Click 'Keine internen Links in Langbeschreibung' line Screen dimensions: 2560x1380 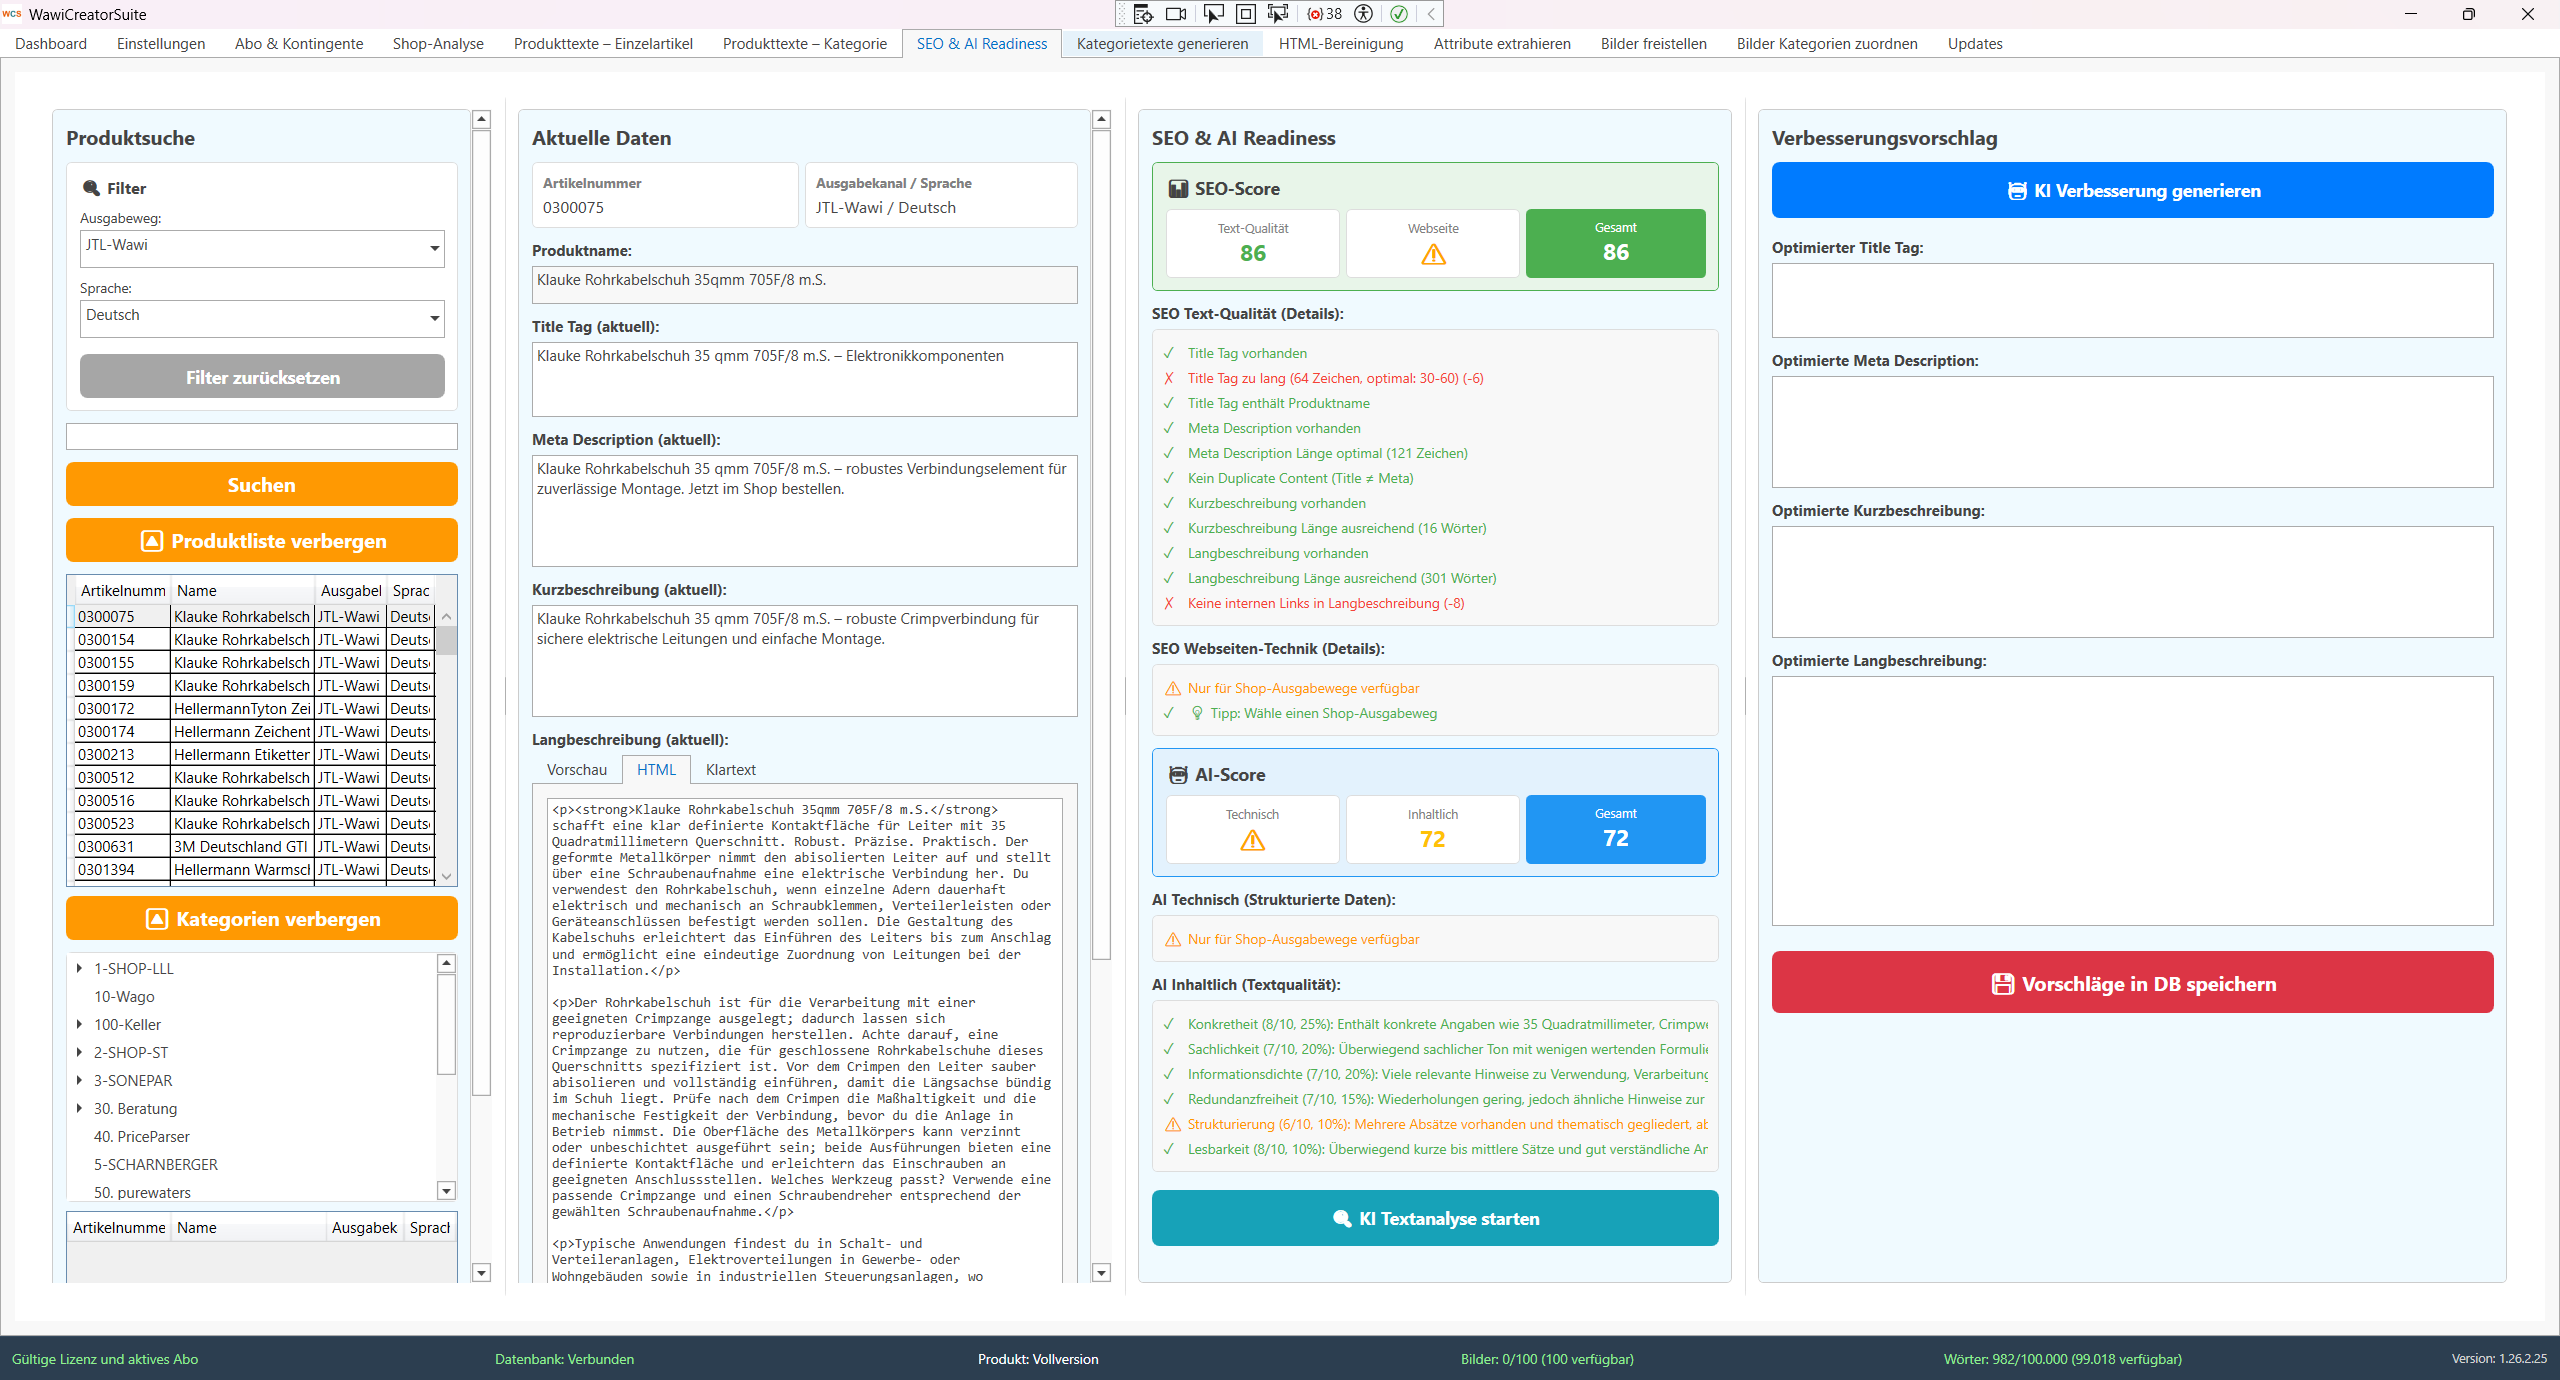[x=1325, y=603]
